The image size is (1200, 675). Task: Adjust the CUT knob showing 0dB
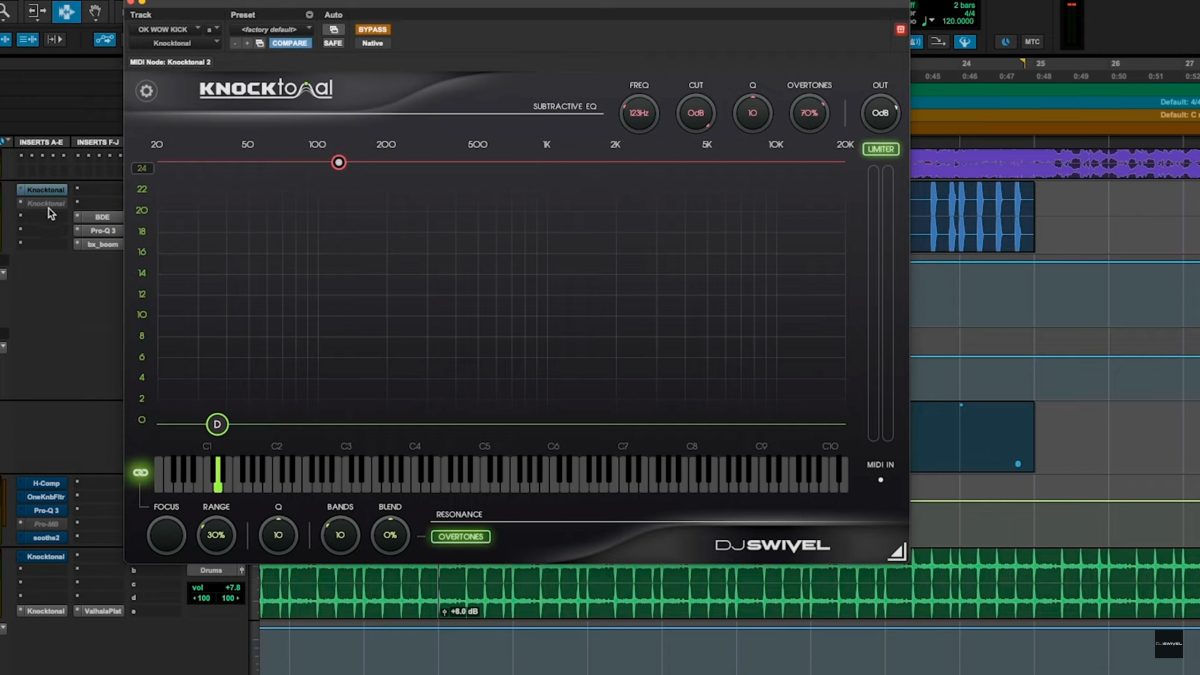(x=696, y=113)
